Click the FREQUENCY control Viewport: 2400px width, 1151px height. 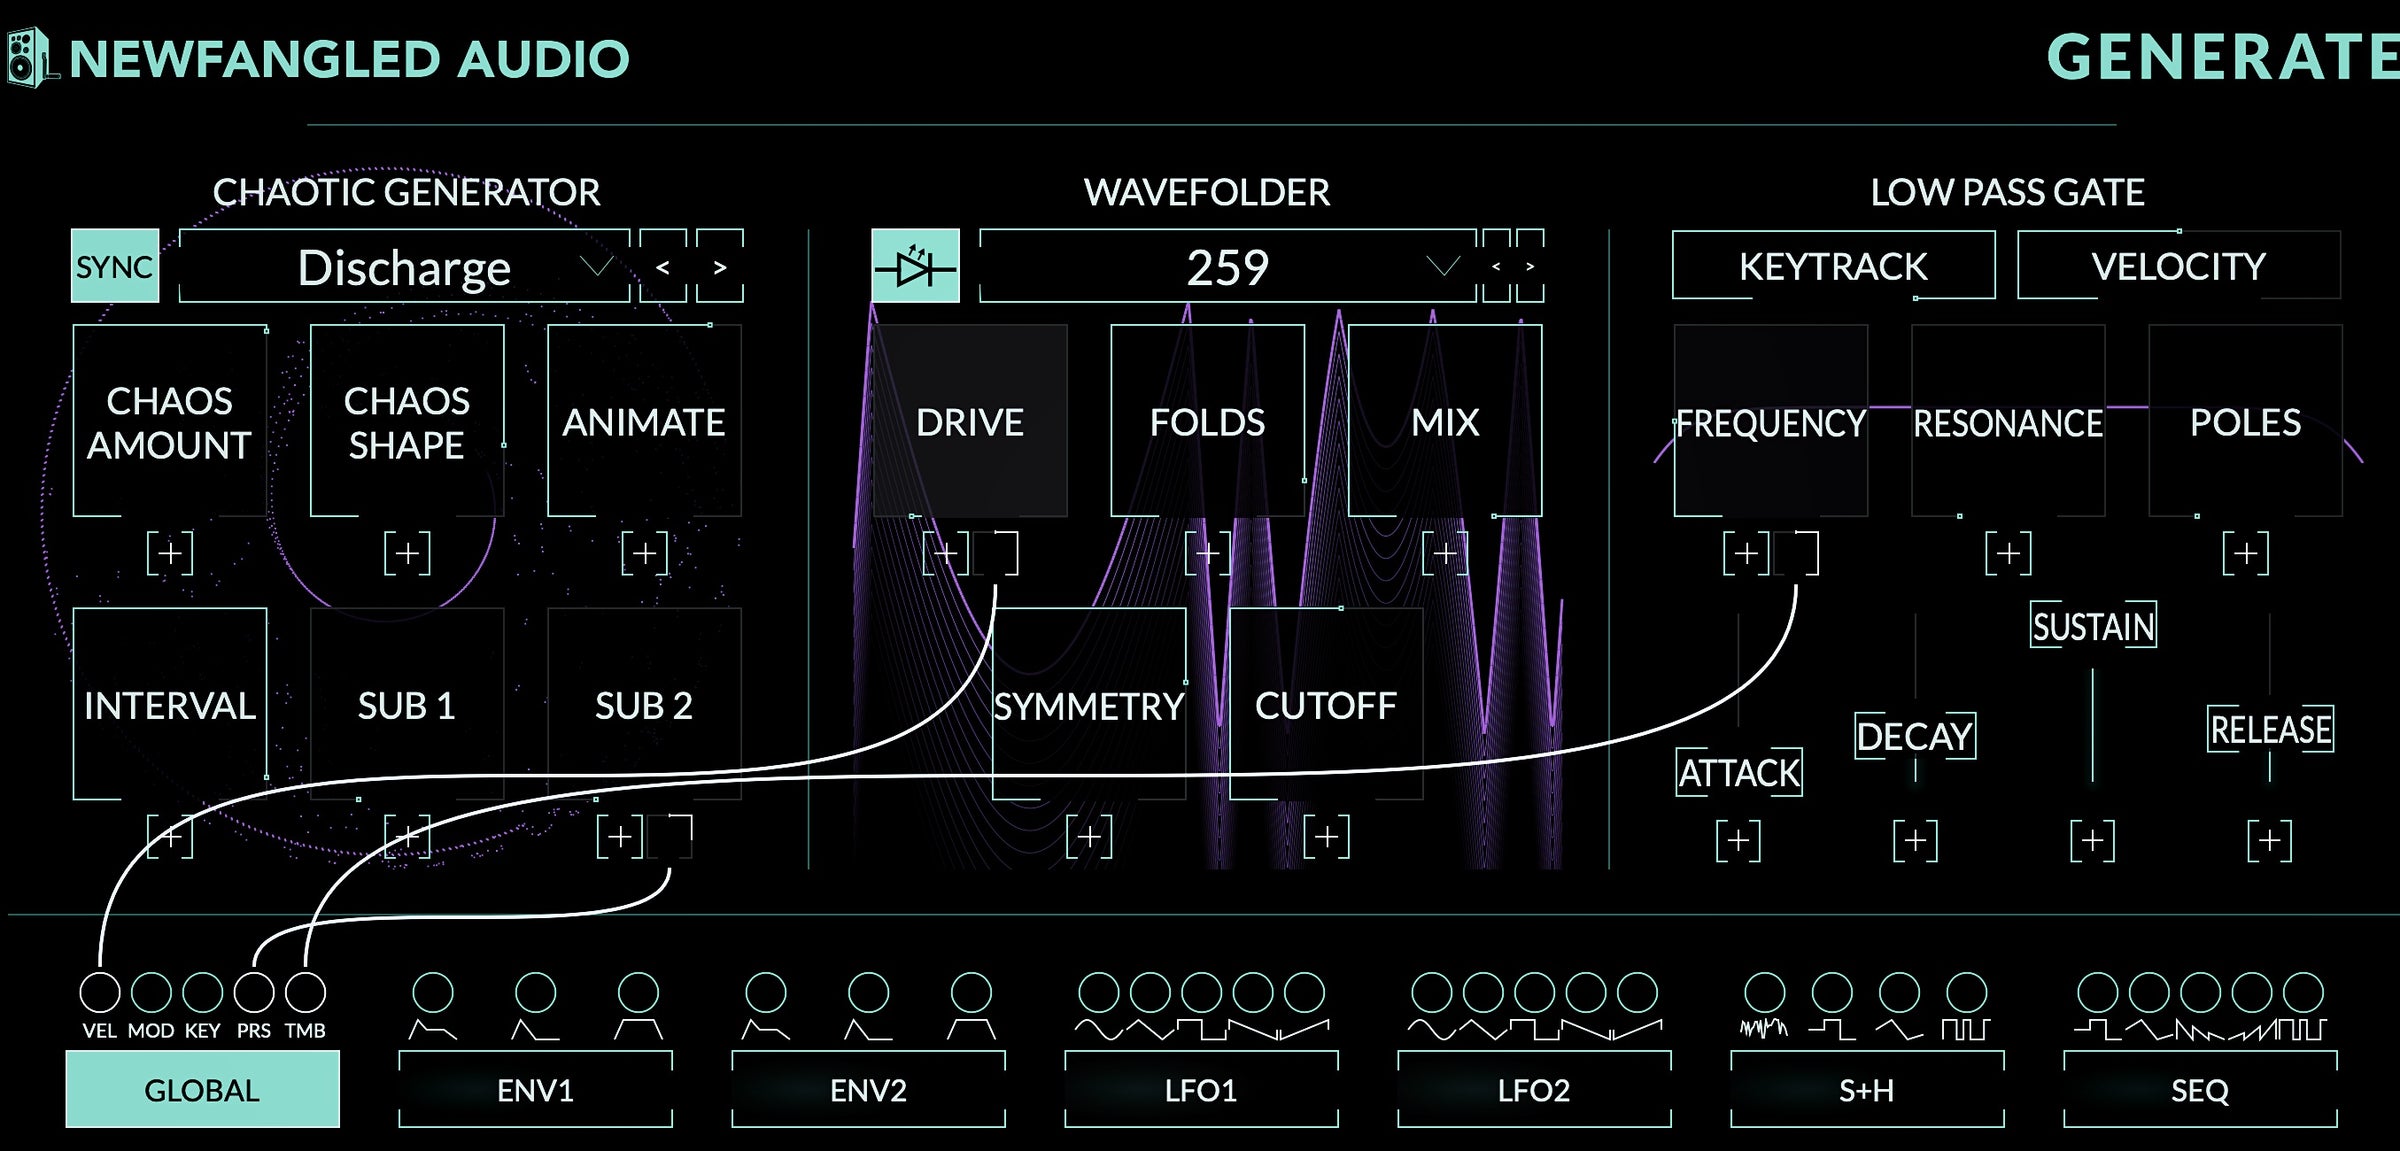[1771, 421]
